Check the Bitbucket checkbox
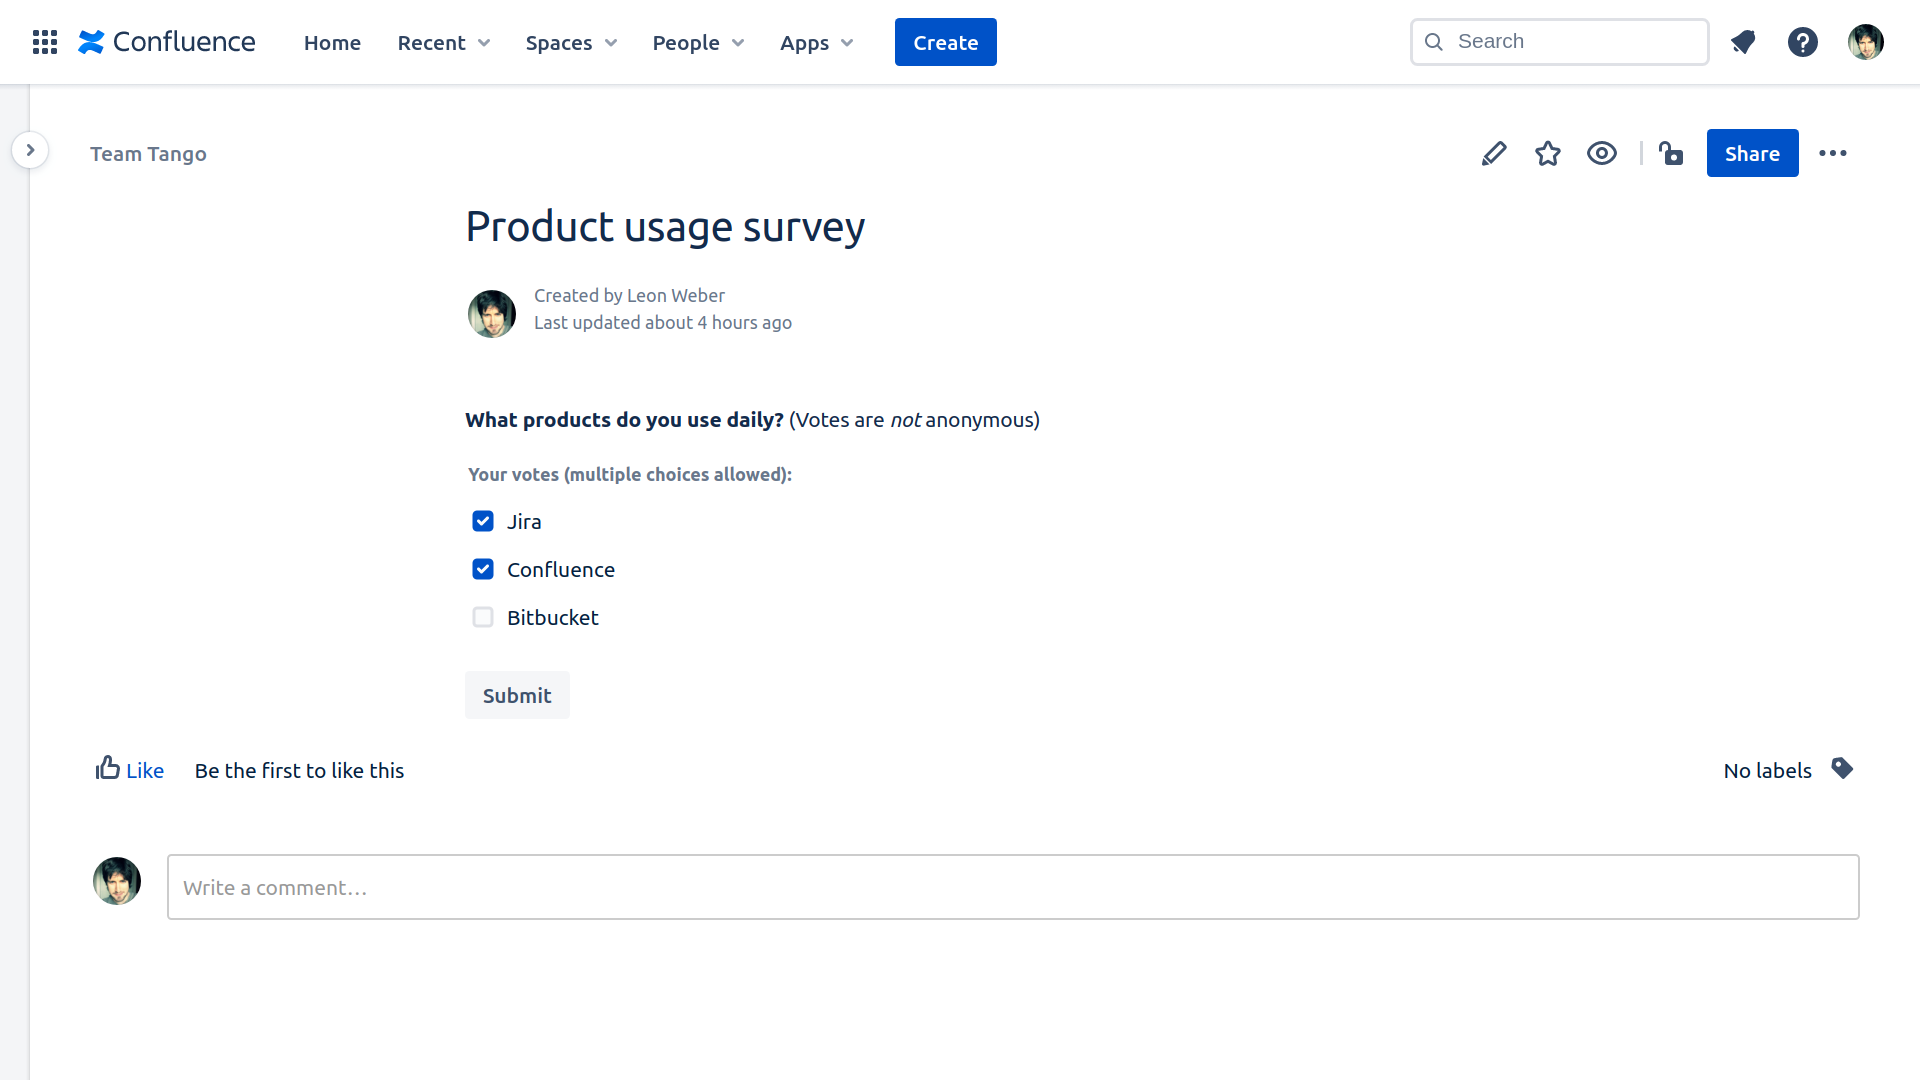Image resolution: width=1920 pixels, height=1080 pixels. (483, 617)
